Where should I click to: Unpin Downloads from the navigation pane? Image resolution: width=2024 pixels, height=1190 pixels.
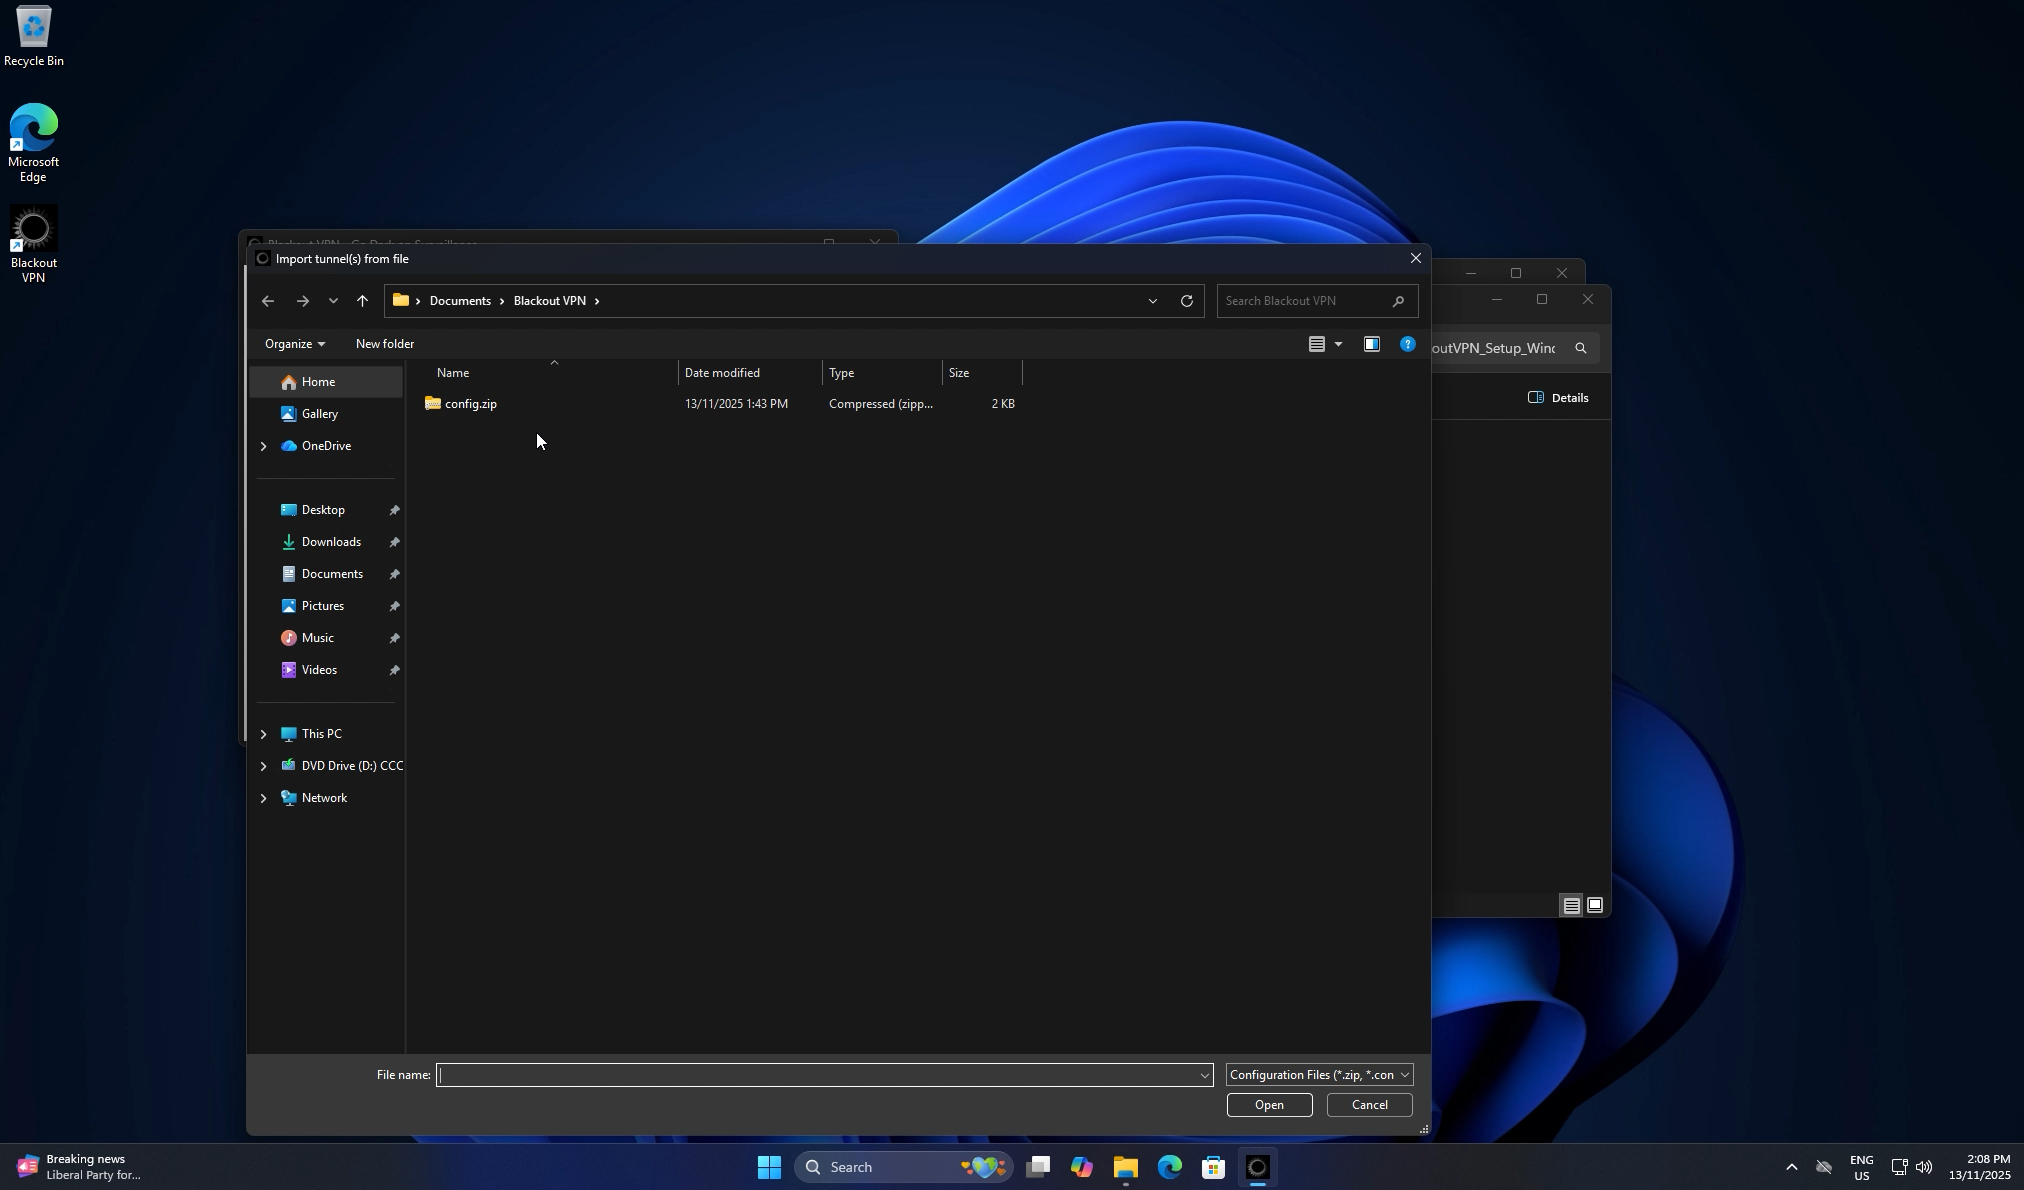[395, 542]
